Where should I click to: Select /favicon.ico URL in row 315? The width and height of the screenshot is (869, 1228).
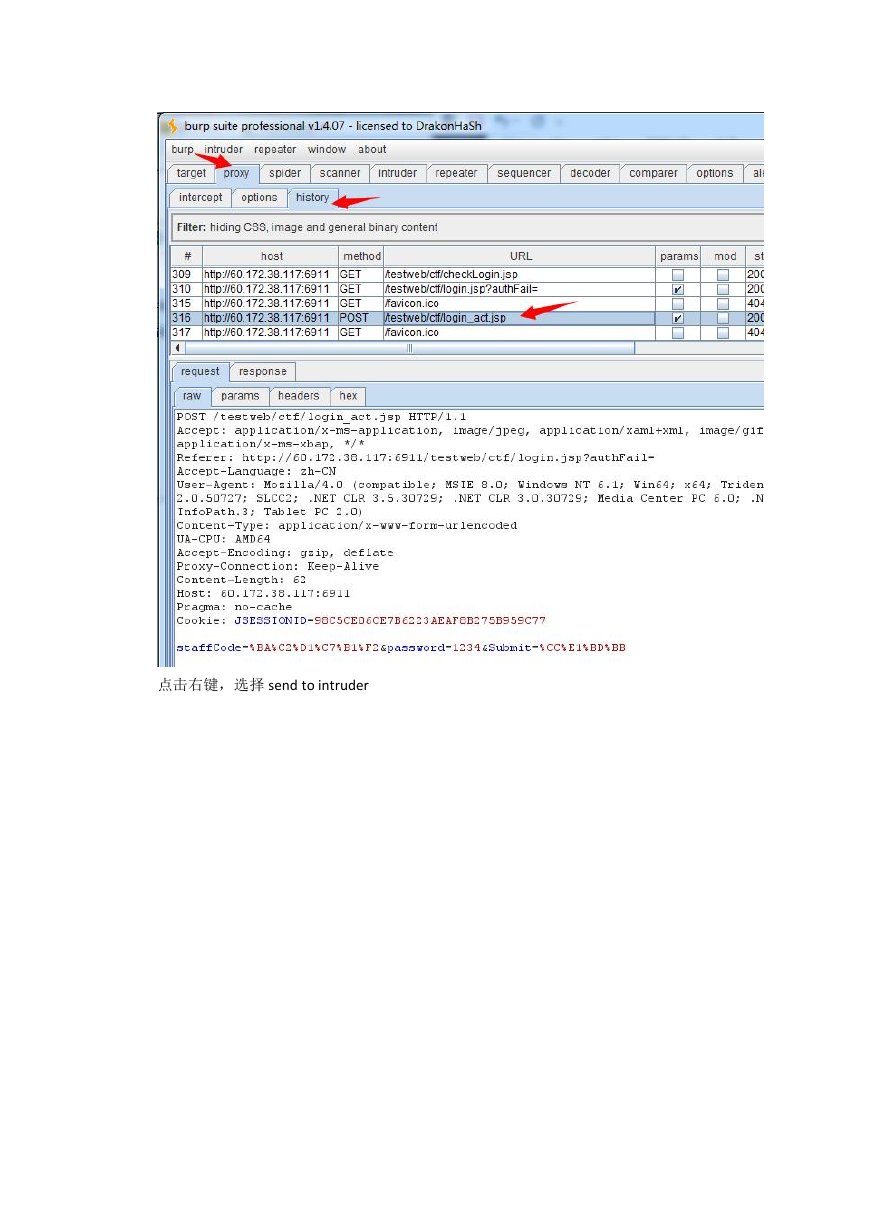pos(520,303)
